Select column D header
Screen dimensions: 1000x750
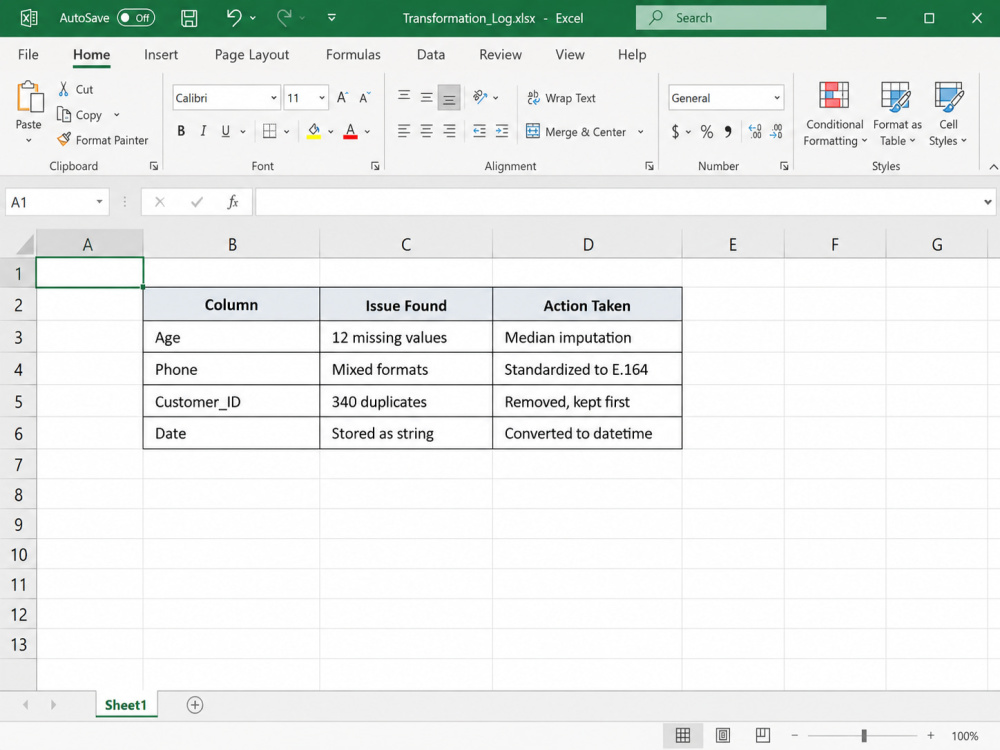[x=587, y=245]
